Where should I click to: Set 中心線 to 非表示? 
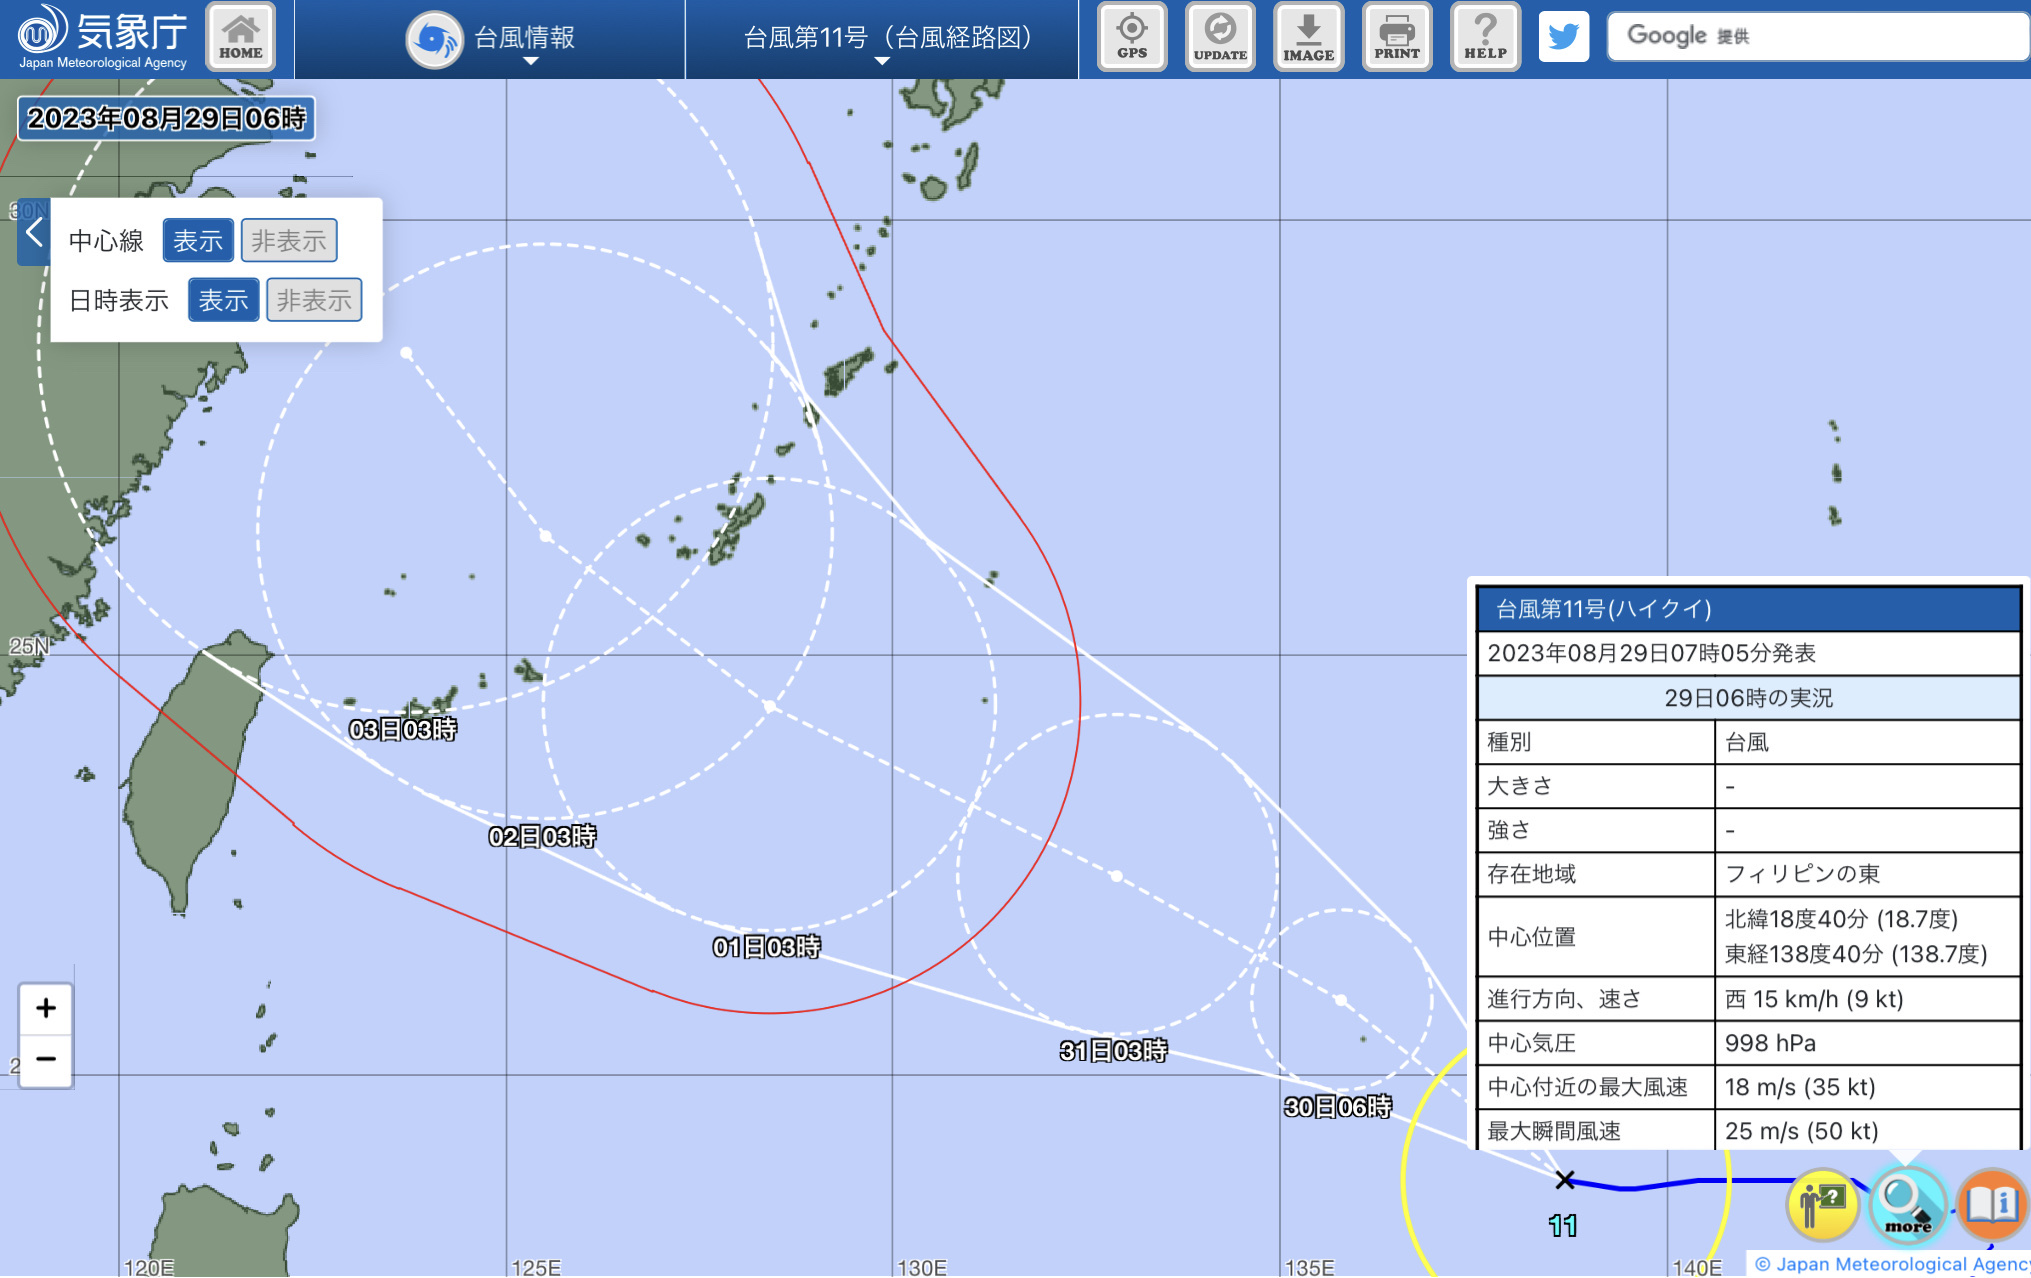[289, 241]
